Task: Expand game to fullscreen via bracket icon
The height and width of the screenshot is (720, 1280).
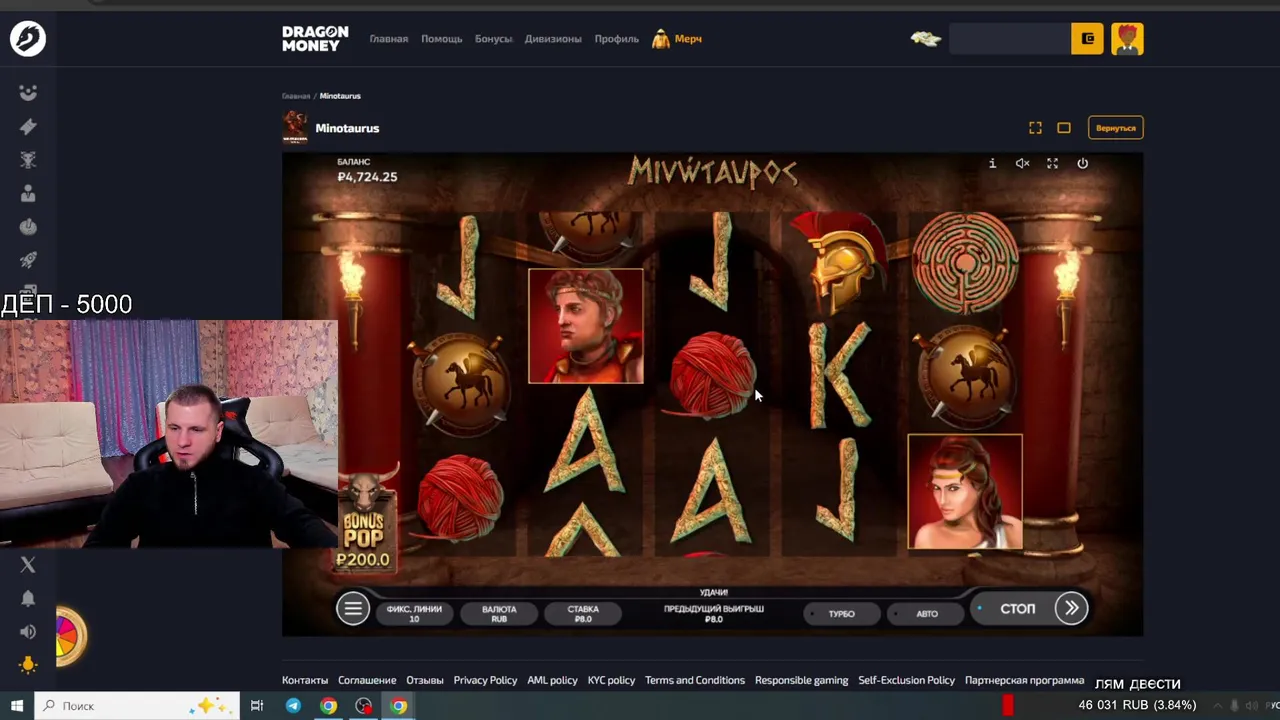Action: tap(1036, 128)
